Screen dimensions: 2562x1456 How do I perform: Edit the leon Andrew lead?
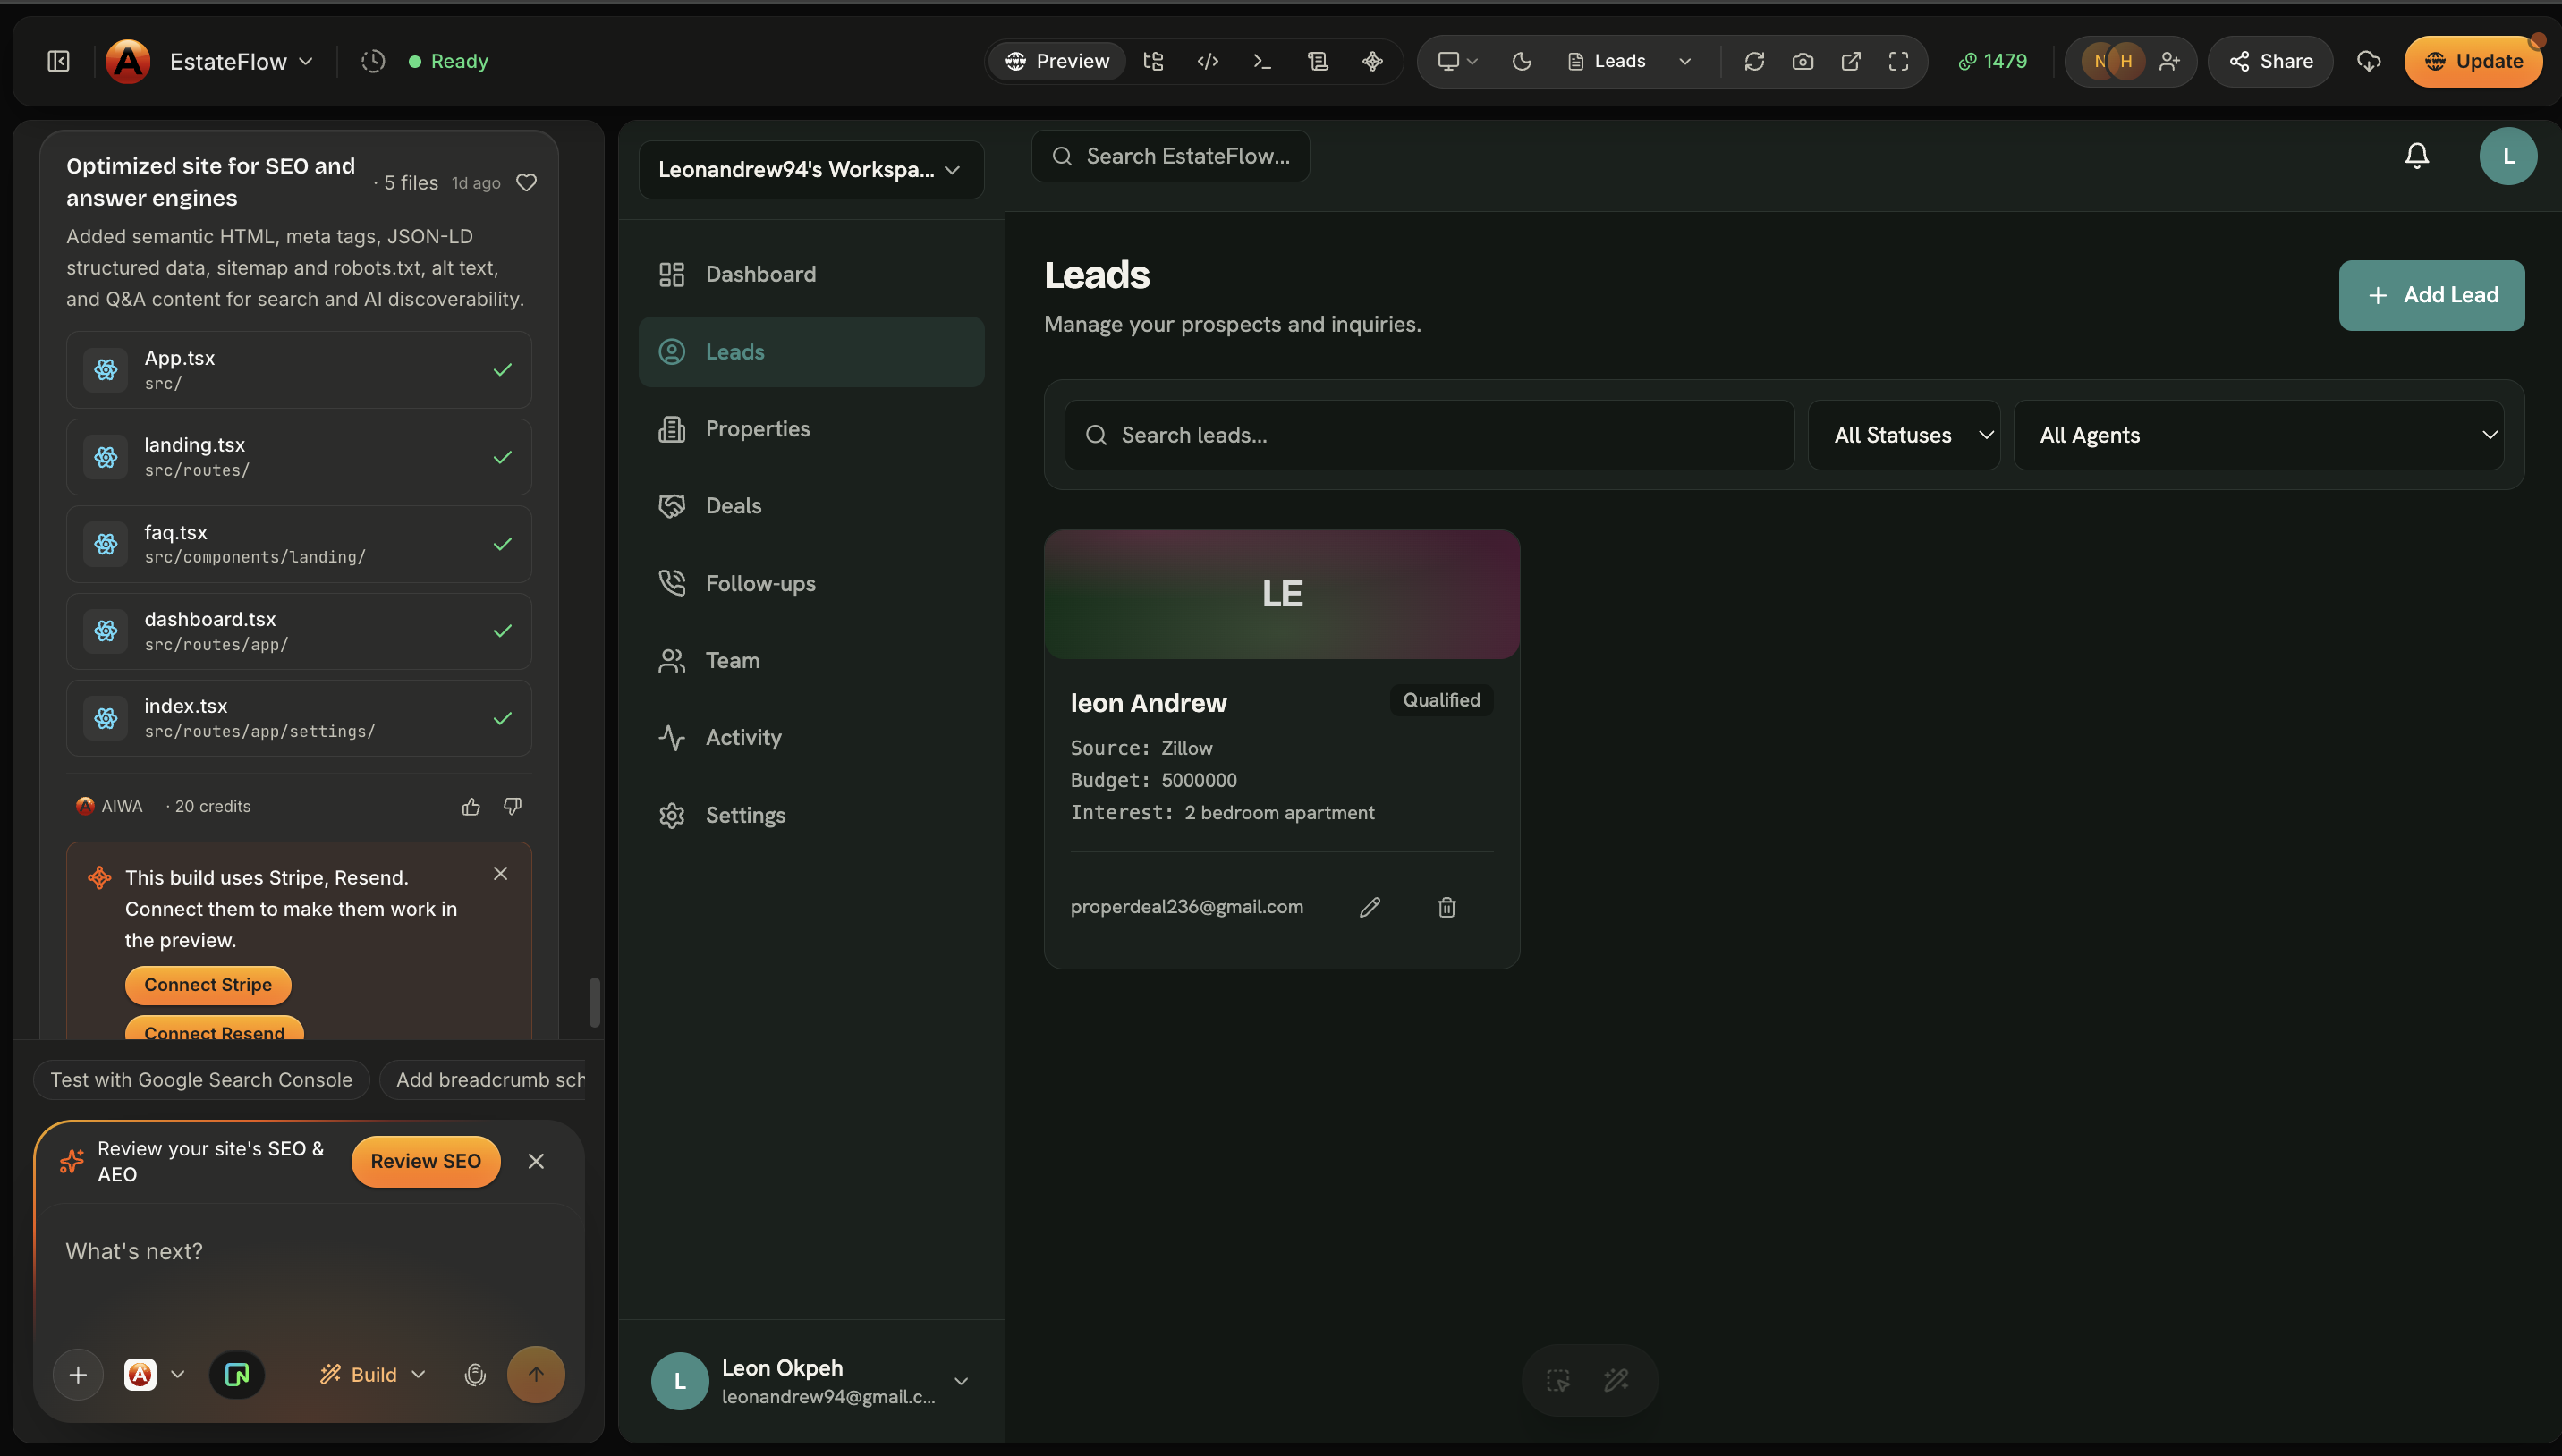[1370, 907]
